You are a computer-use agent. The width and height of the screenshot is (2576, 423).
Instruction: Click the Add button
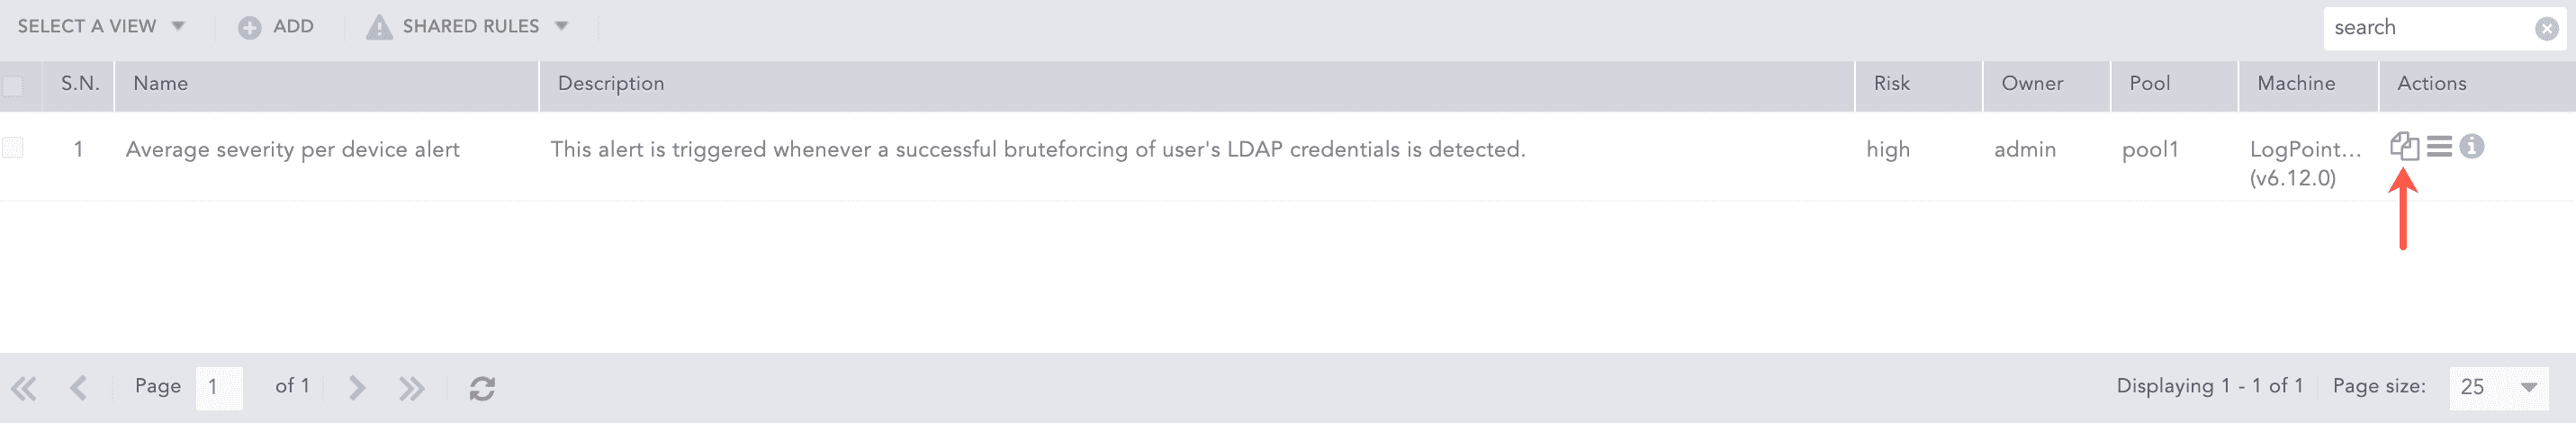coord(276,27)
